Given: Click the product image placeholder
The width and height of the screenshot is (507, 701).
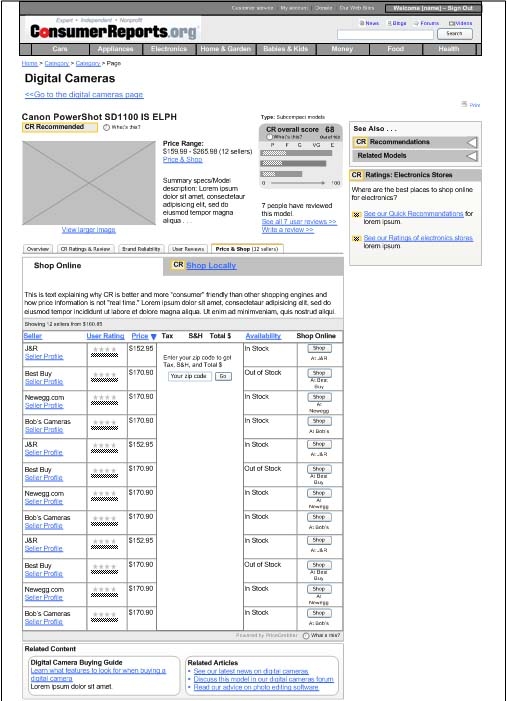Looking at the screenshot, I should click(89, 183).
